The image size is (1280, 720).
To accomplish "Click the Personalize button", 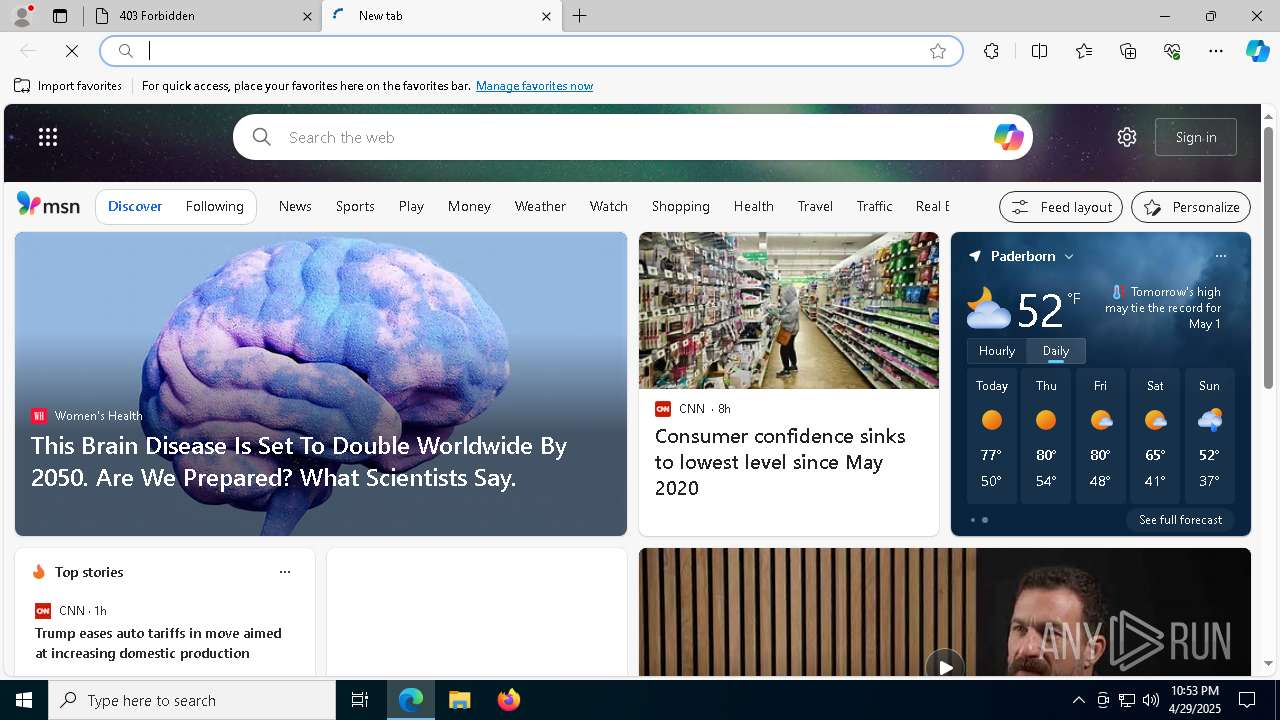I will point(1191,207).
